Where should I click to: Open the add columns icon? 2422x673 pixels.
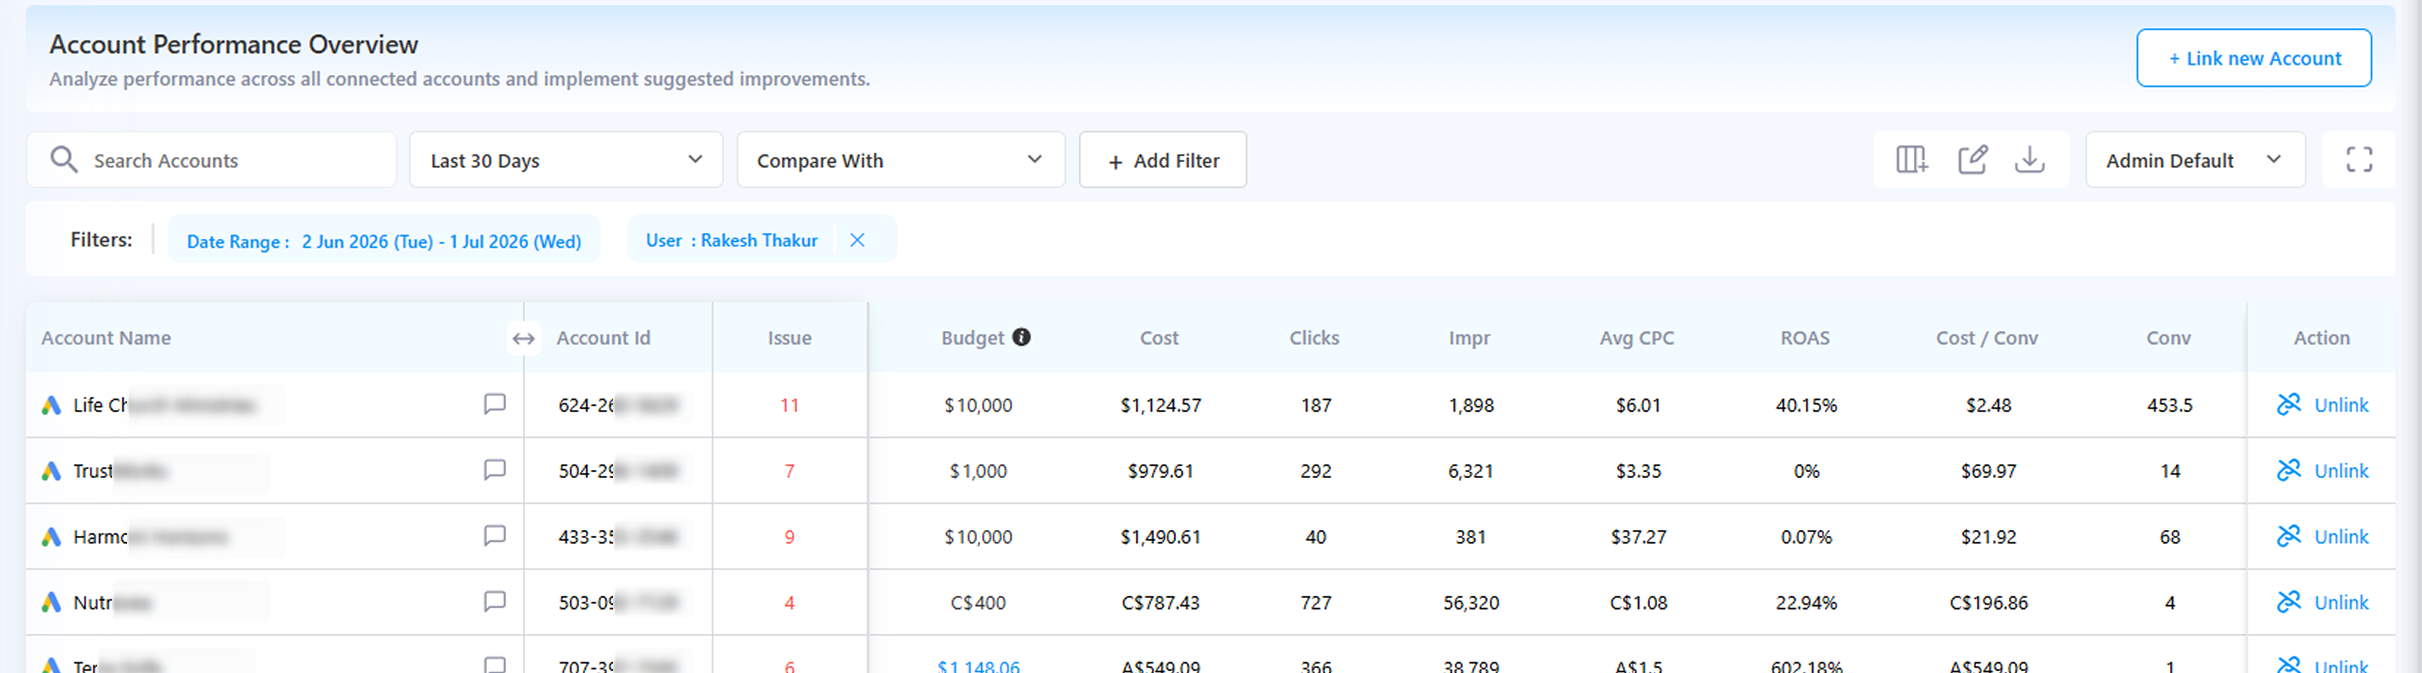pos(1911,159)
